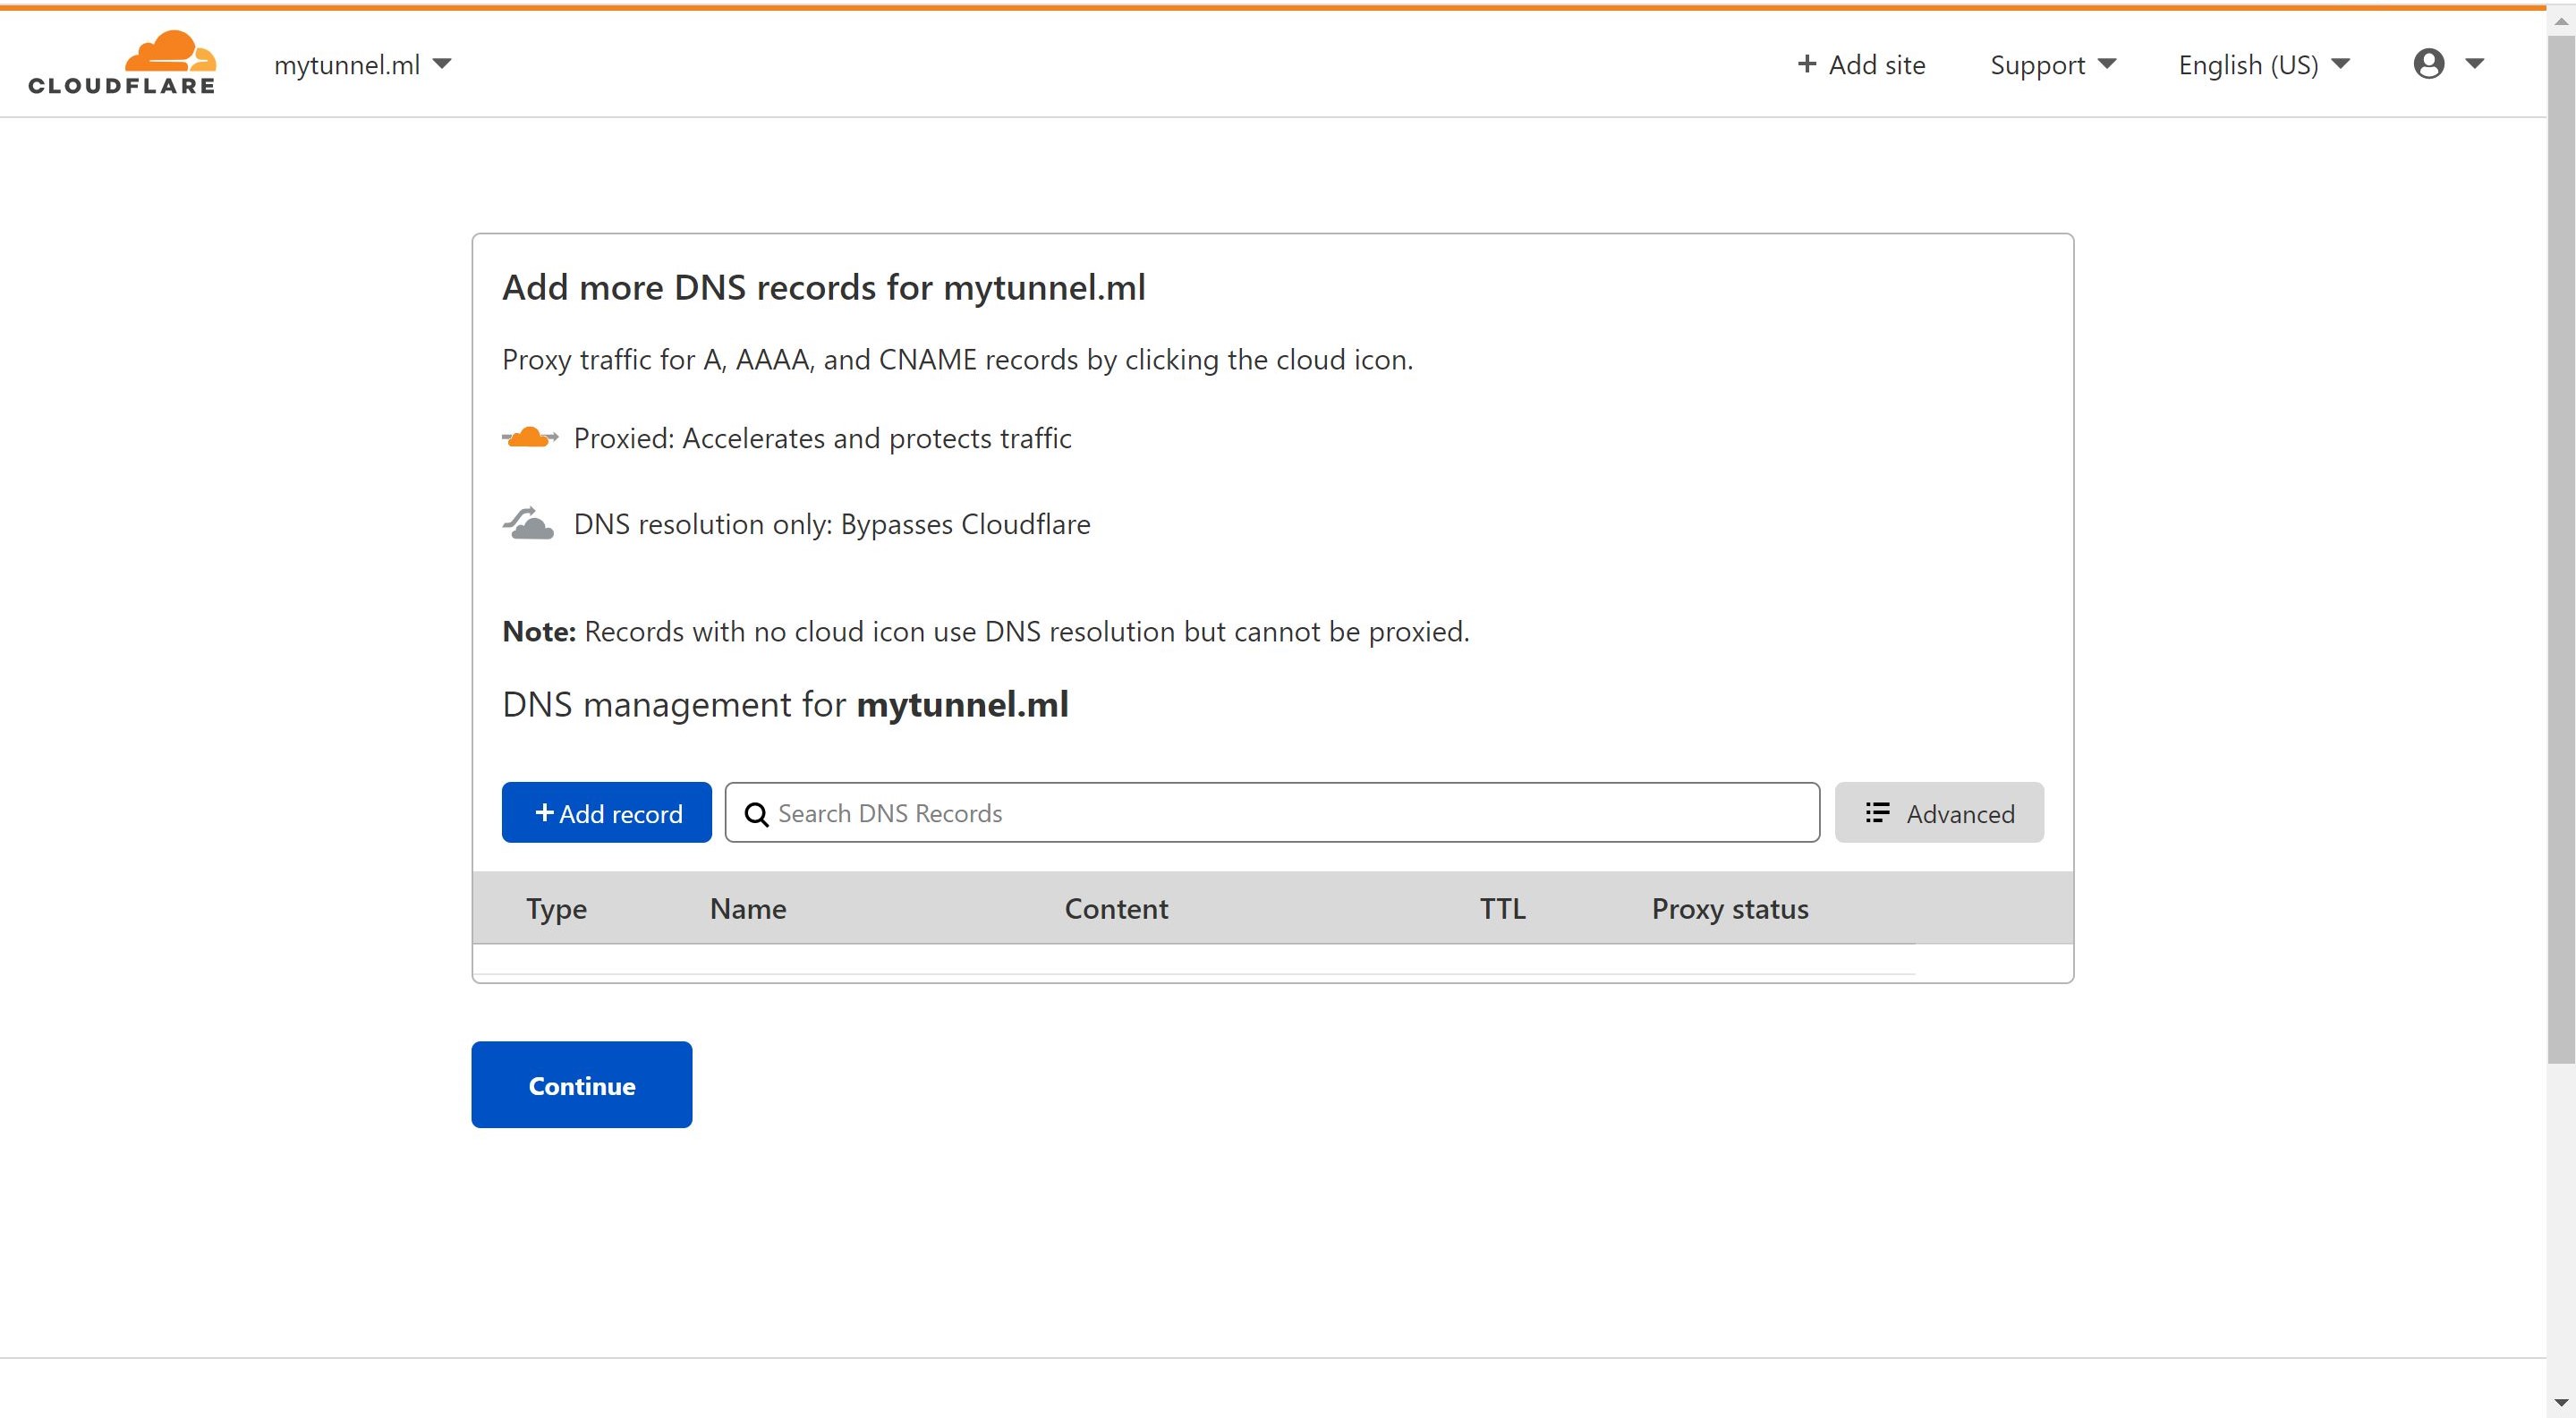The width and height of the screenshot is (2576, 1418).
Task: Click the magnifier icon in DNS search
Action: (757, 814)
